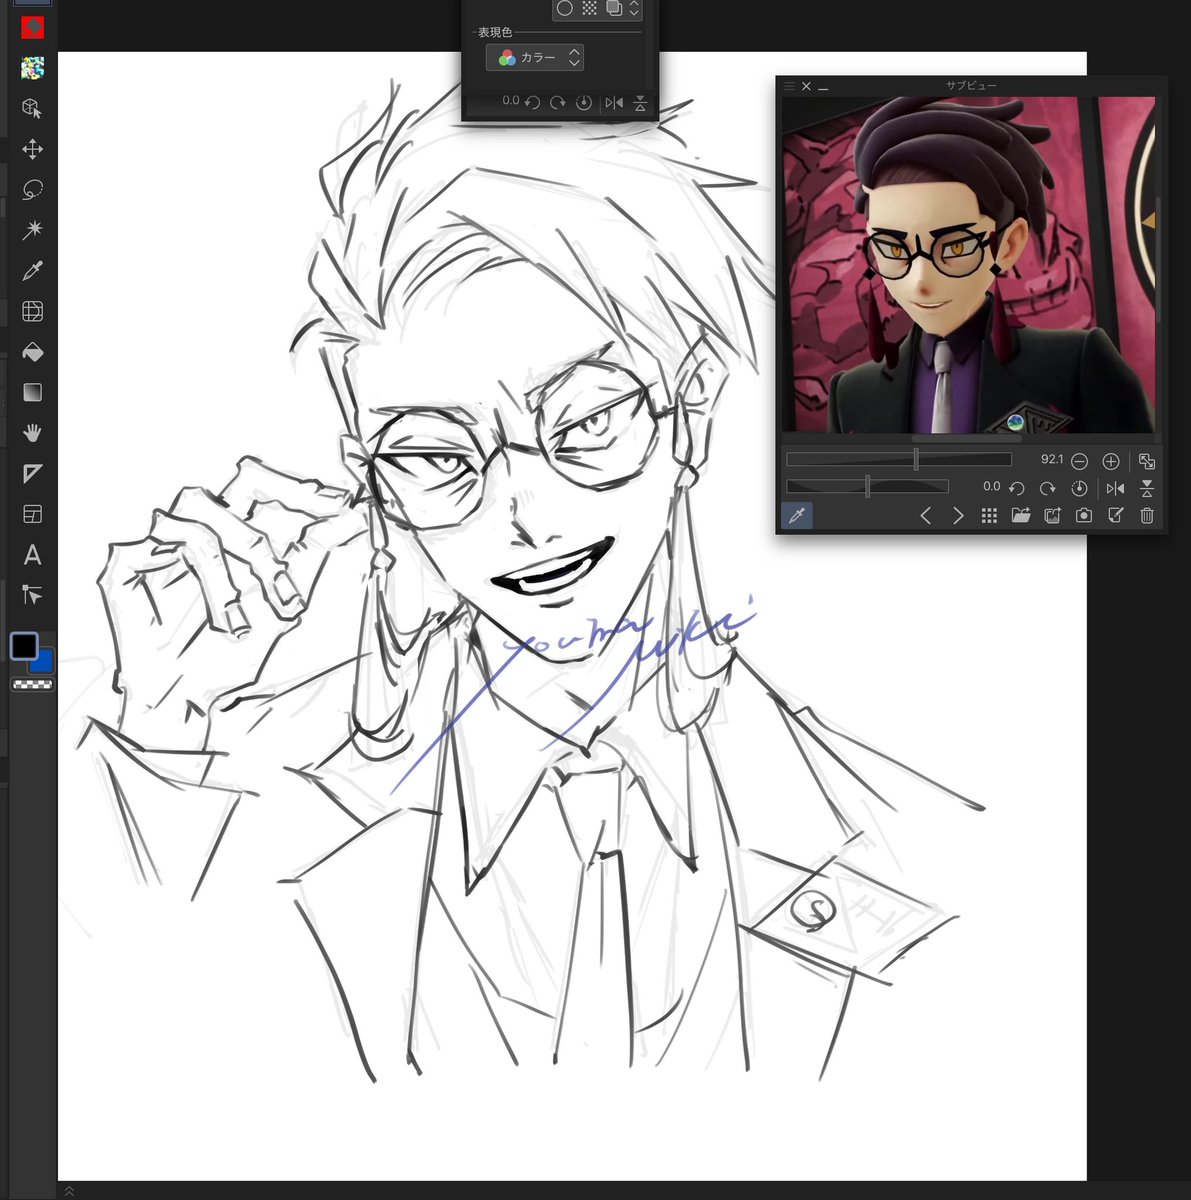1191x1200 pixels.
Task: Rotate canvas right in top navigator strip
Action: coord(558,102)
